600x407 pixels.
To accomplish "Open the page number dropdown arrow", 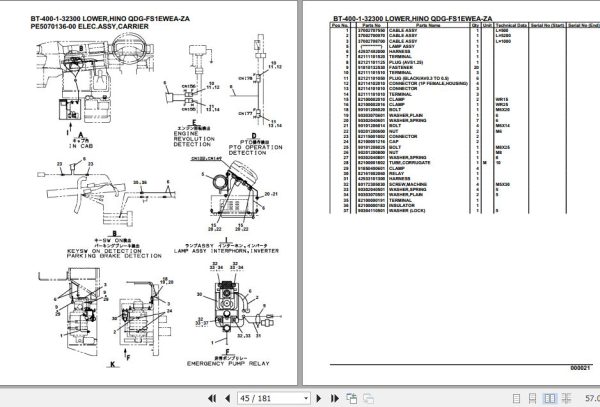I will click(x=306, y=398).
